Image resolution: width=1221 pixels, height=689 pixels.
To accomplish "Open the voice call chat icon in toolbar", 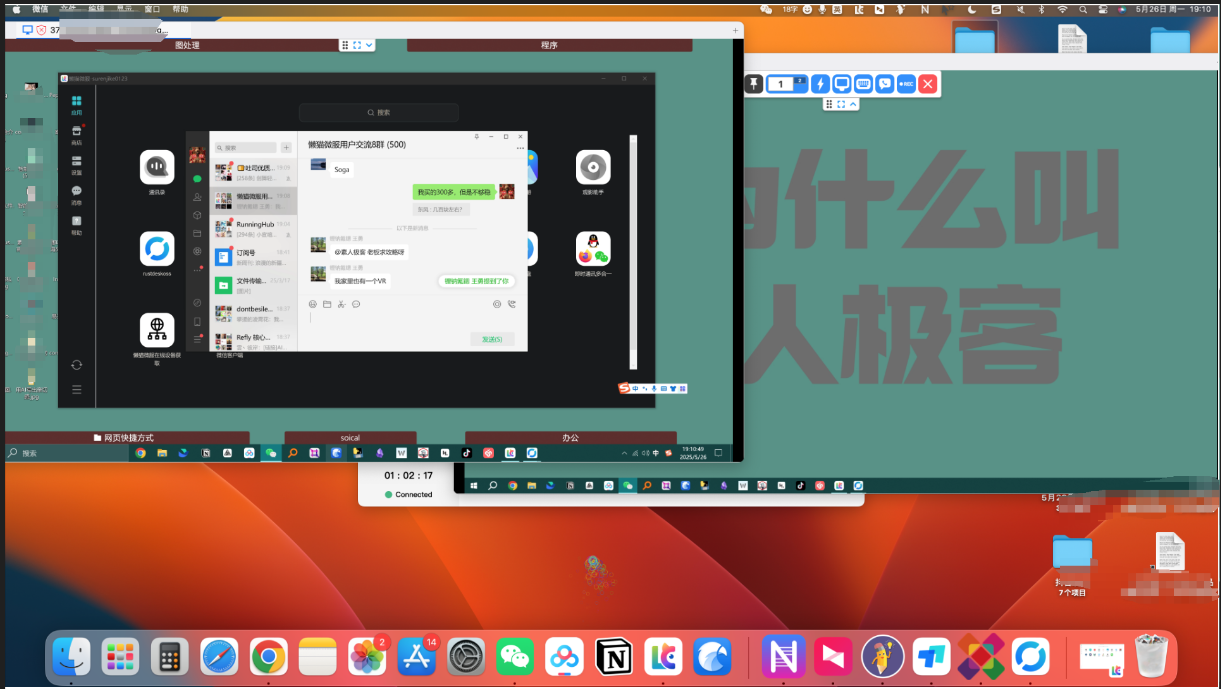I will 885,84.
